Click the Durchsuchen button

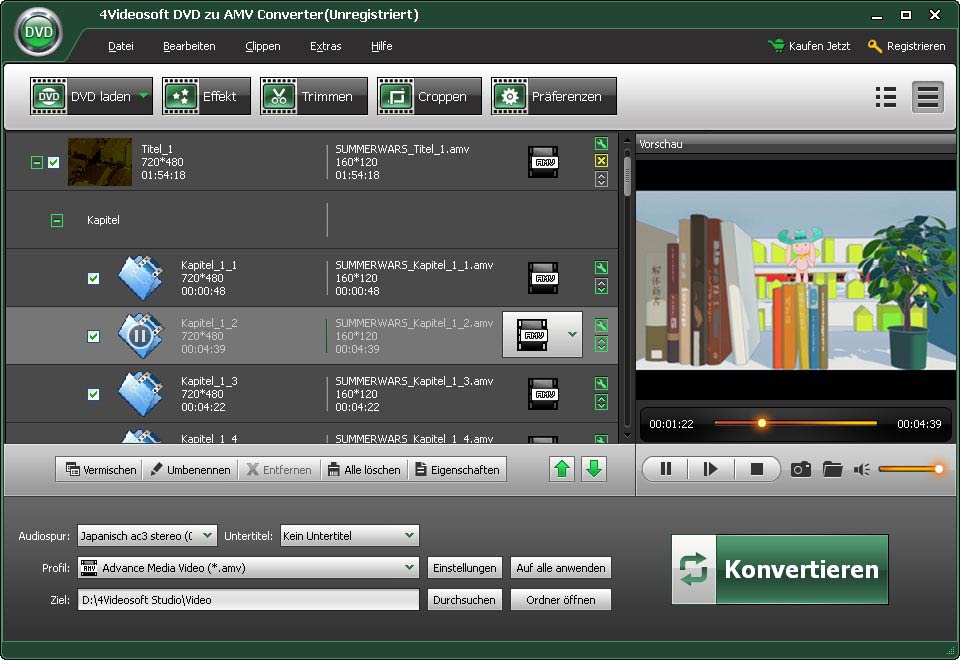tap(464, 600)
